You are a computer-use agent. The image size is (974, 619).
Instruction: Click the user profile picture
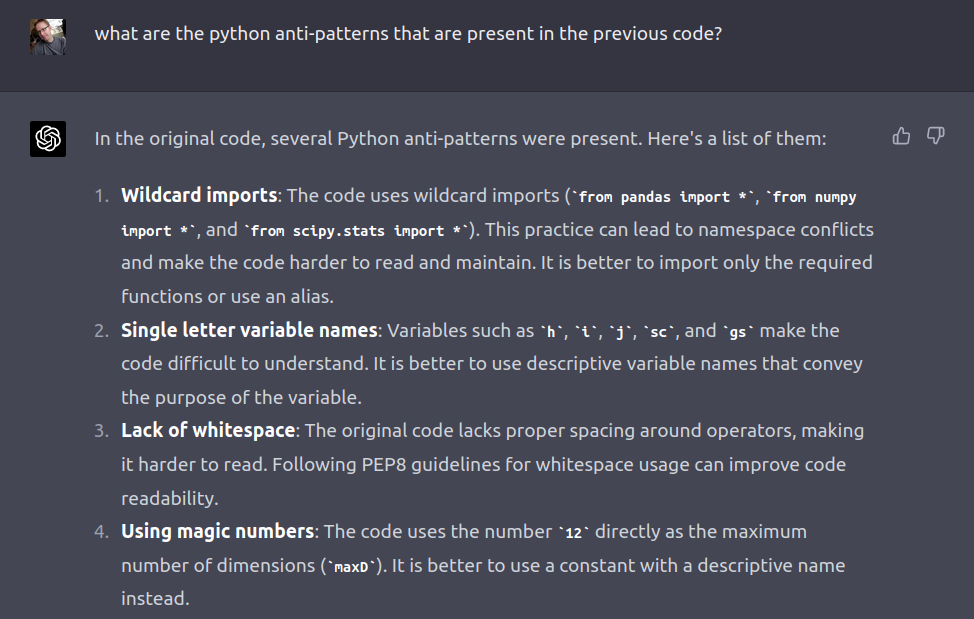[x=48, y=36]
